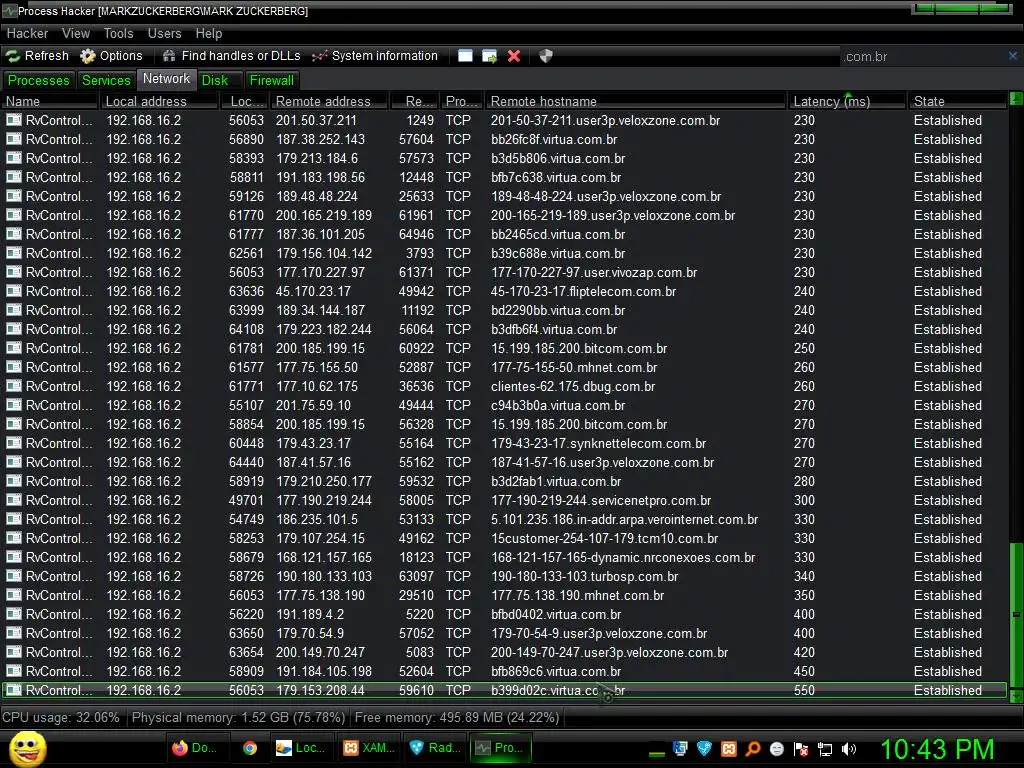Open the Help menu
The image size is (1024, 768).
(x=209, y=33)
